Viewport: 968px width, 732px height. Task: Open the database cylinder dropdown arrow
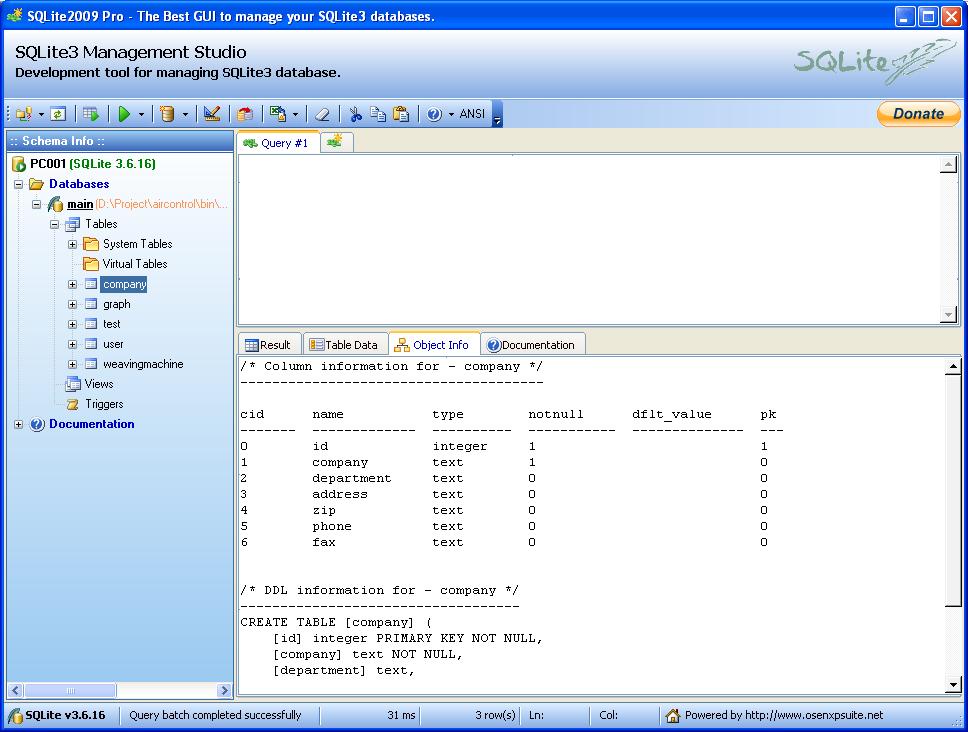click(185, 114)
